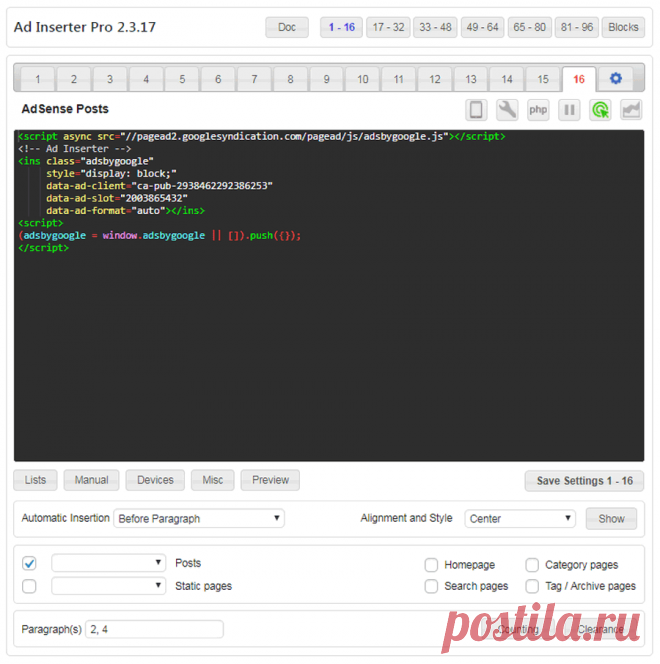The width and height of the screenshot is (660, 664).
Task: Open the Doc button
Action: [287, 27]
